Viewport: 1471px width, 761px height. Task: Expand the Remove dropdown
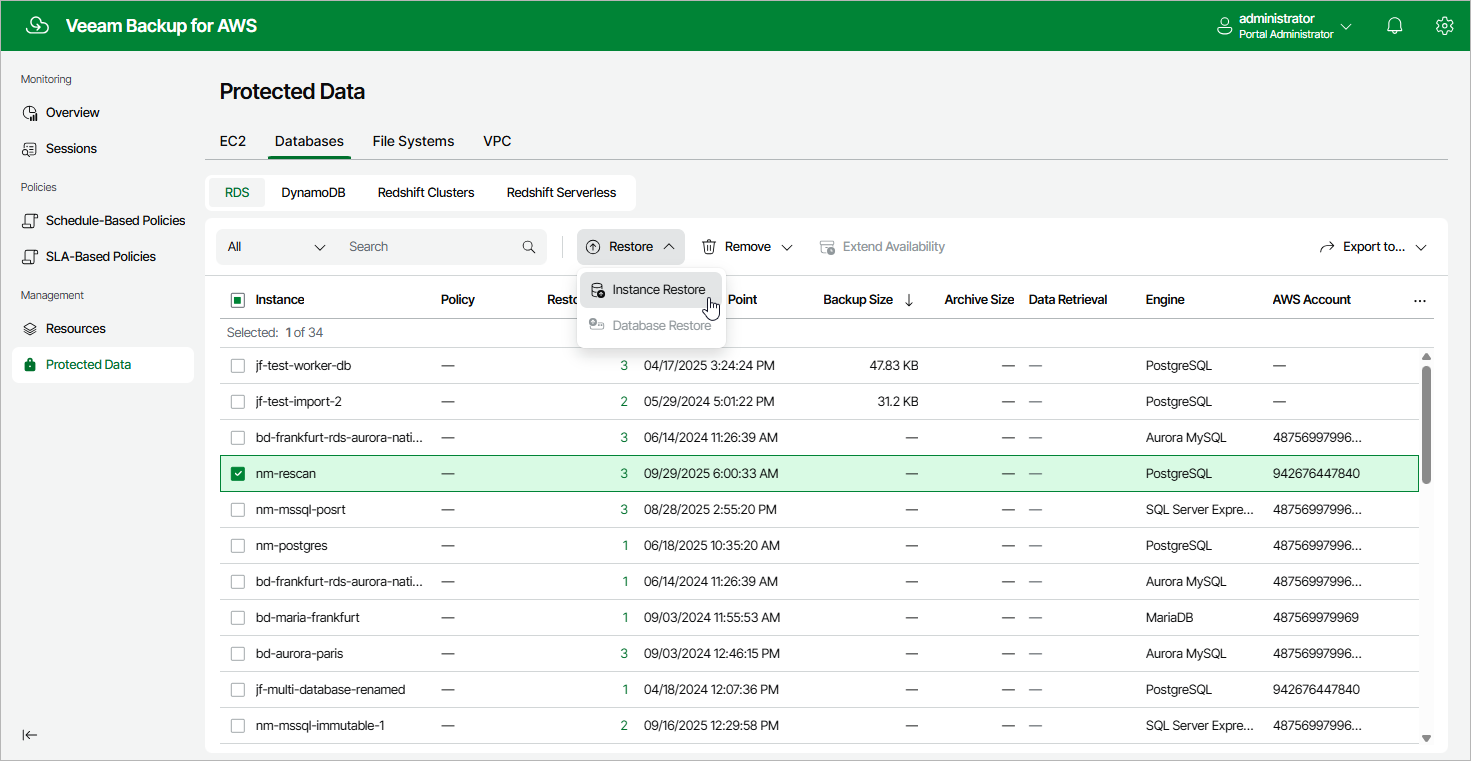coord(786,247)
